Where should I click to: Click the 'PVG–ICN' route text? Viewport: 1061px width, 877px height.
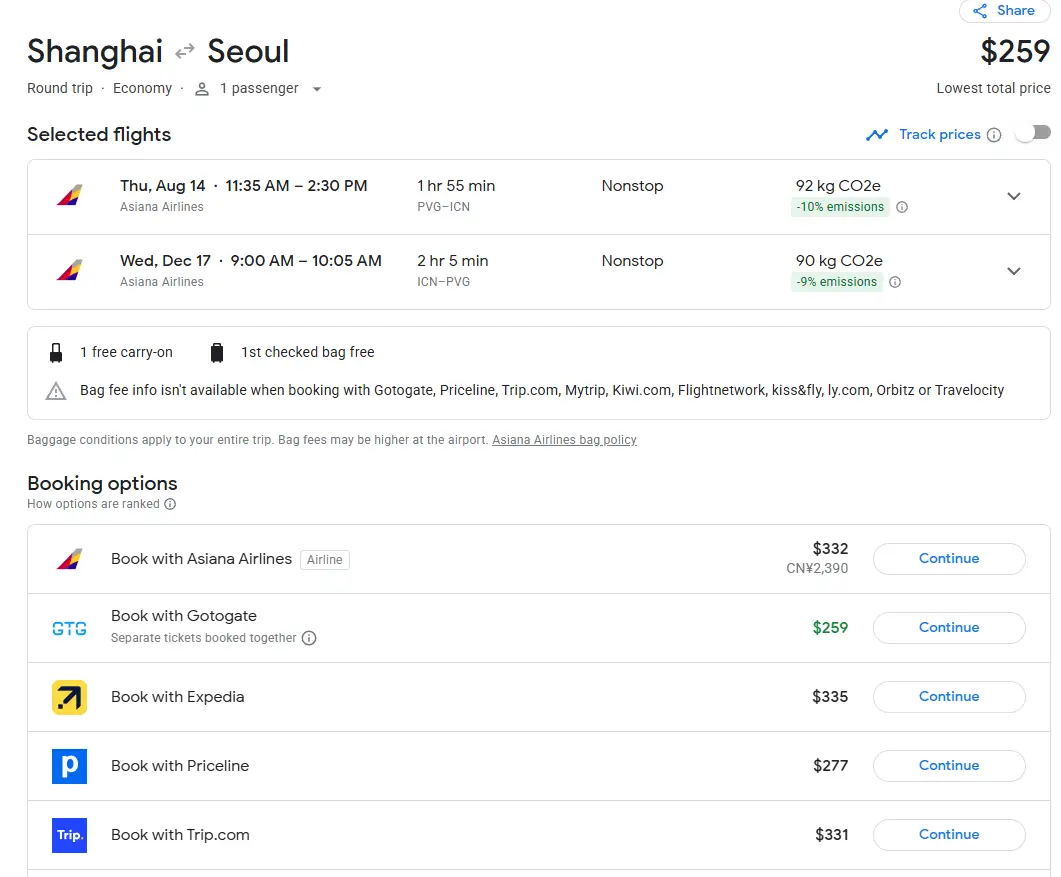click(443, 207)
